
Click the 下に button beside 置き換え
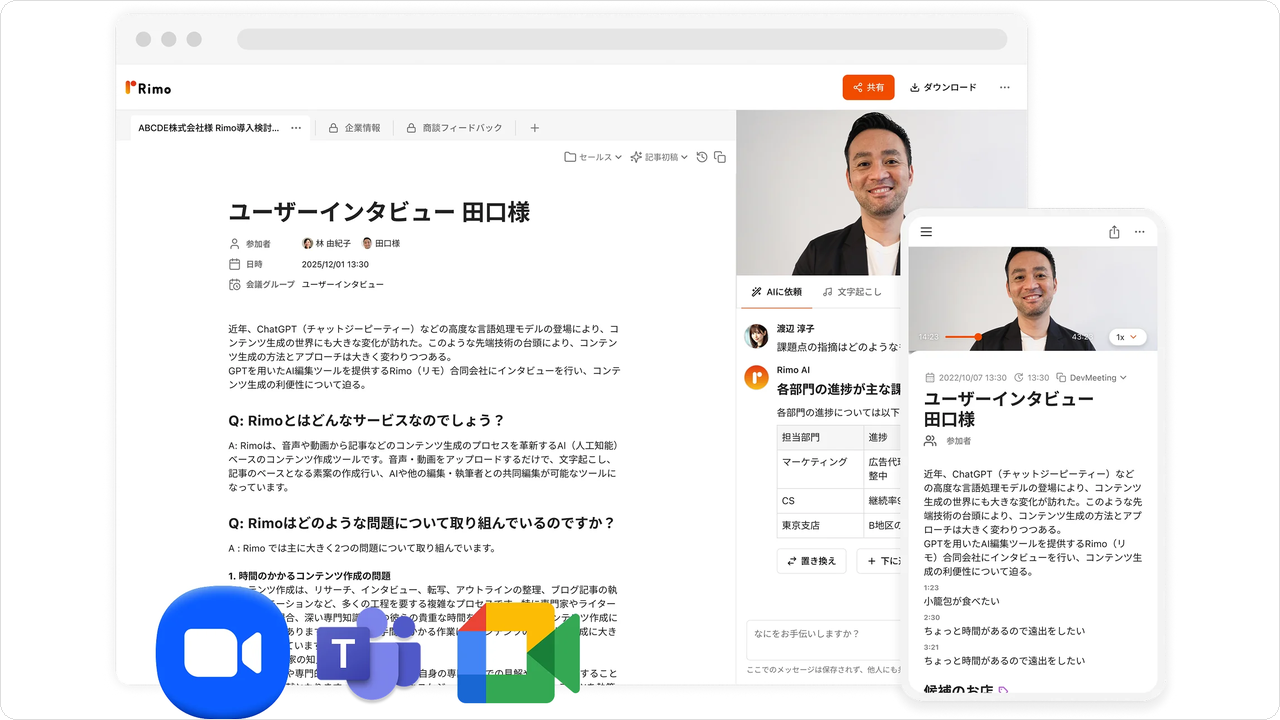pos(879,561)
